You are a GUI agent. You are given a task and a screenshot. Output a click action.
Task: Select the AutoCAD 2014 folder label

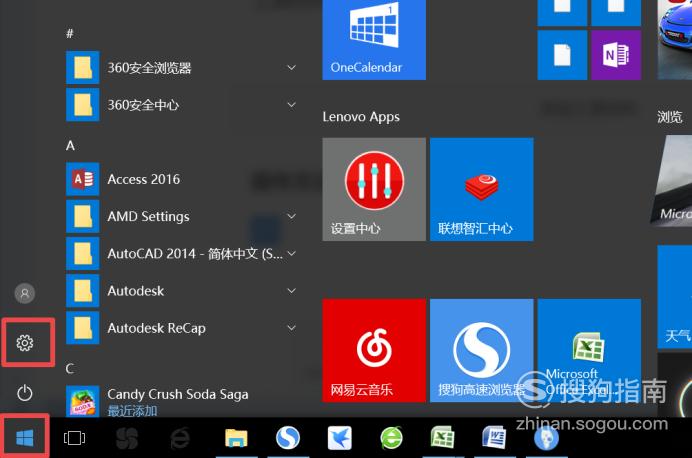pyautogui.click(x=195, y=254)
